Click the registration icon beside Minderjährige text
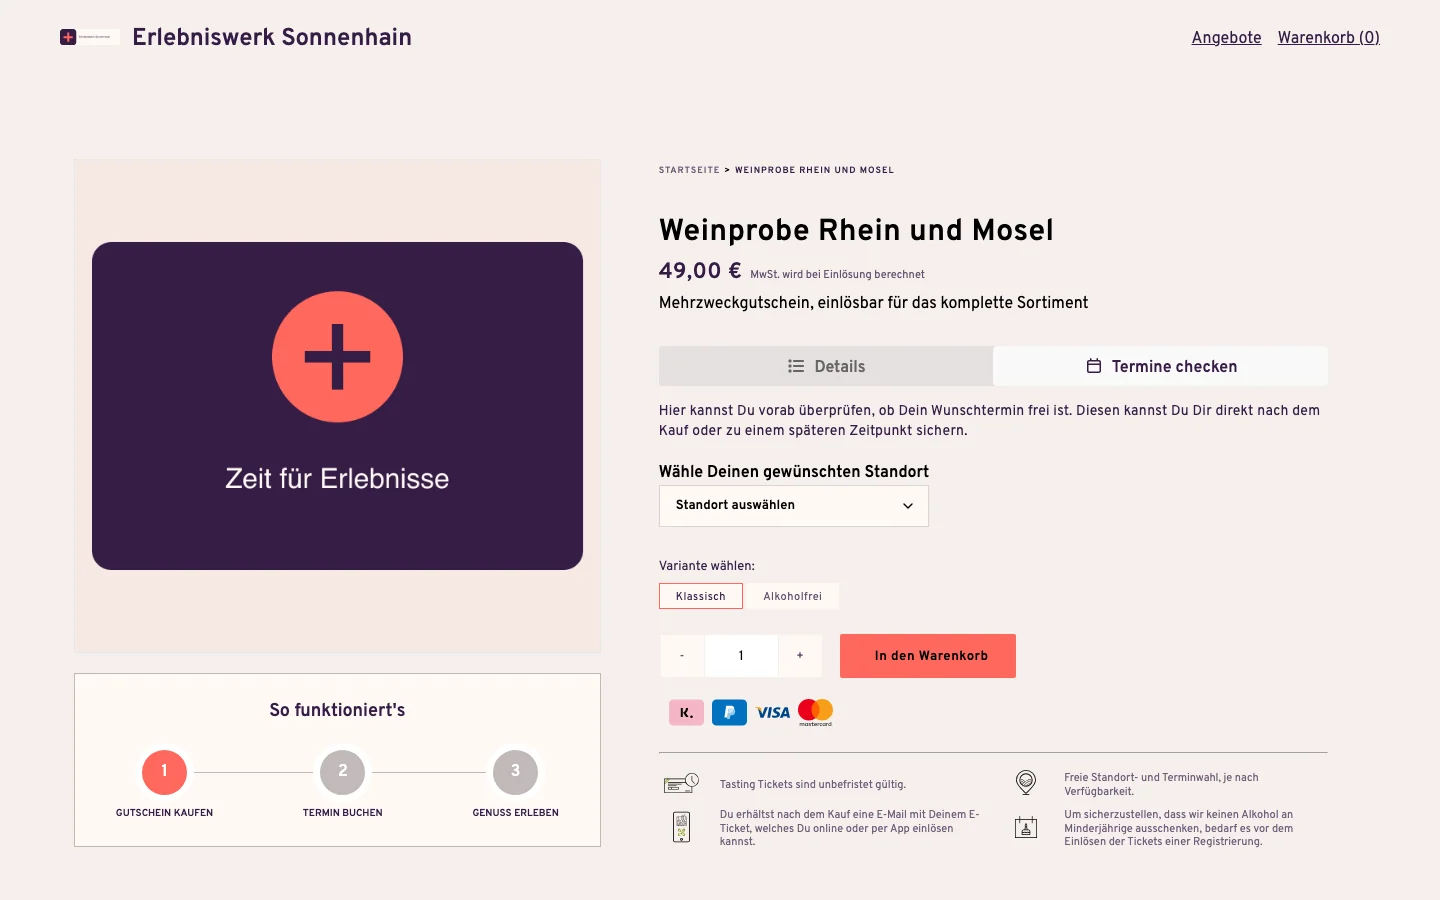 (1026, 827)
